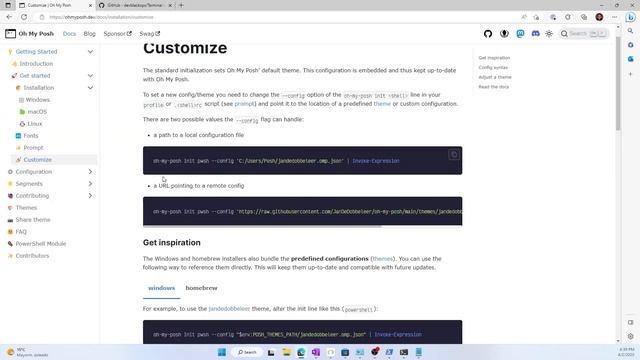This screenshot has height=360, width=640.
Task: Expand the Segments sidebar category
Action: point(90,184)
